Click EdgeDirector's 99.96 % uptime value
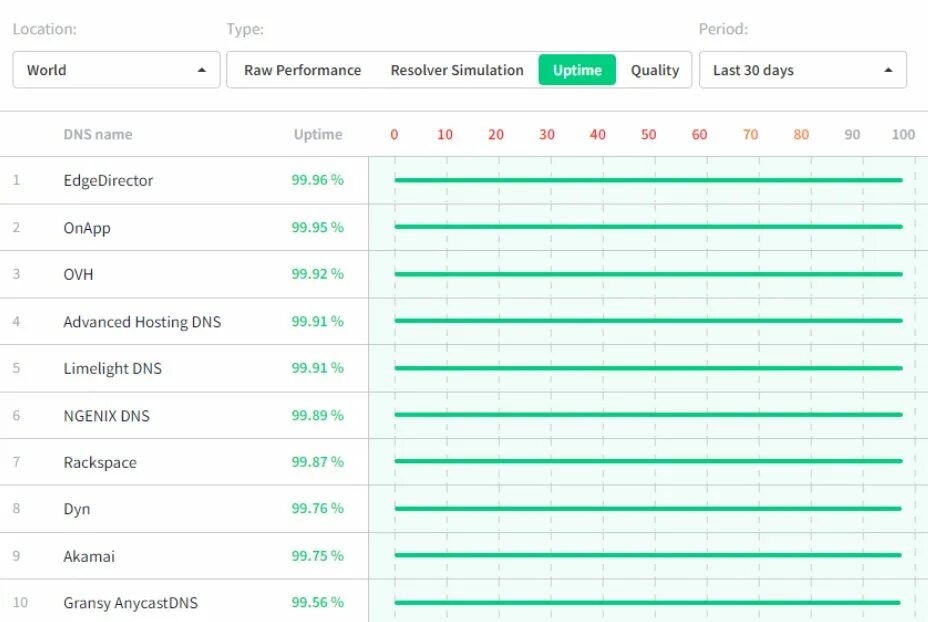Image resolution: width=928 pixels, height=622 pixels. coord(317,180)
